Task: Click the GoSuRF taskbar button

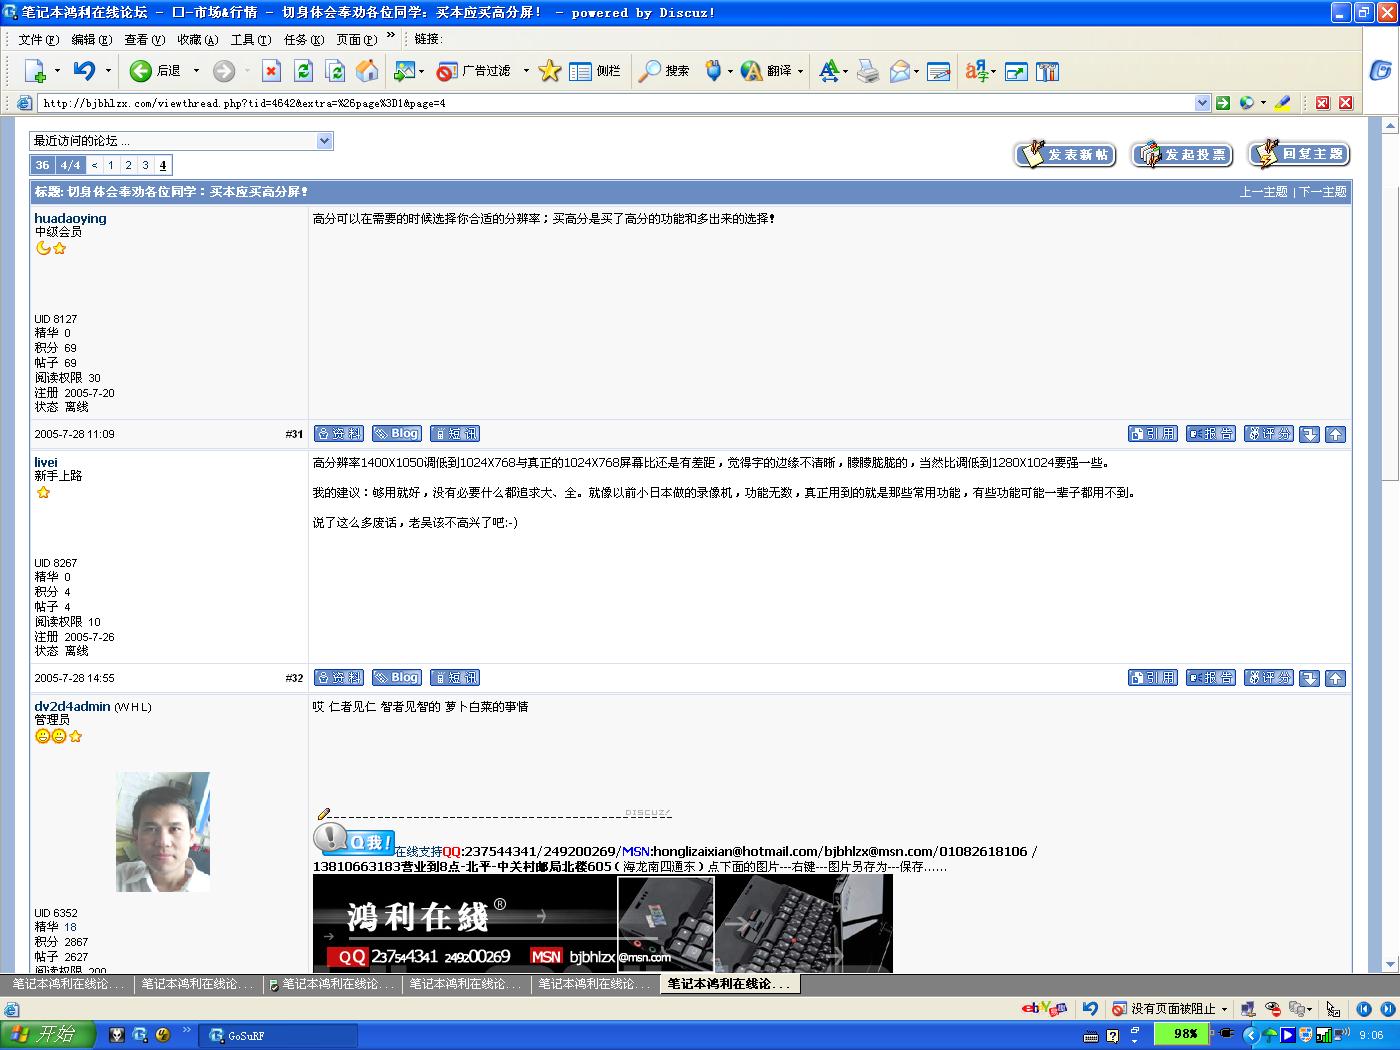Action: pos(278,1035)
